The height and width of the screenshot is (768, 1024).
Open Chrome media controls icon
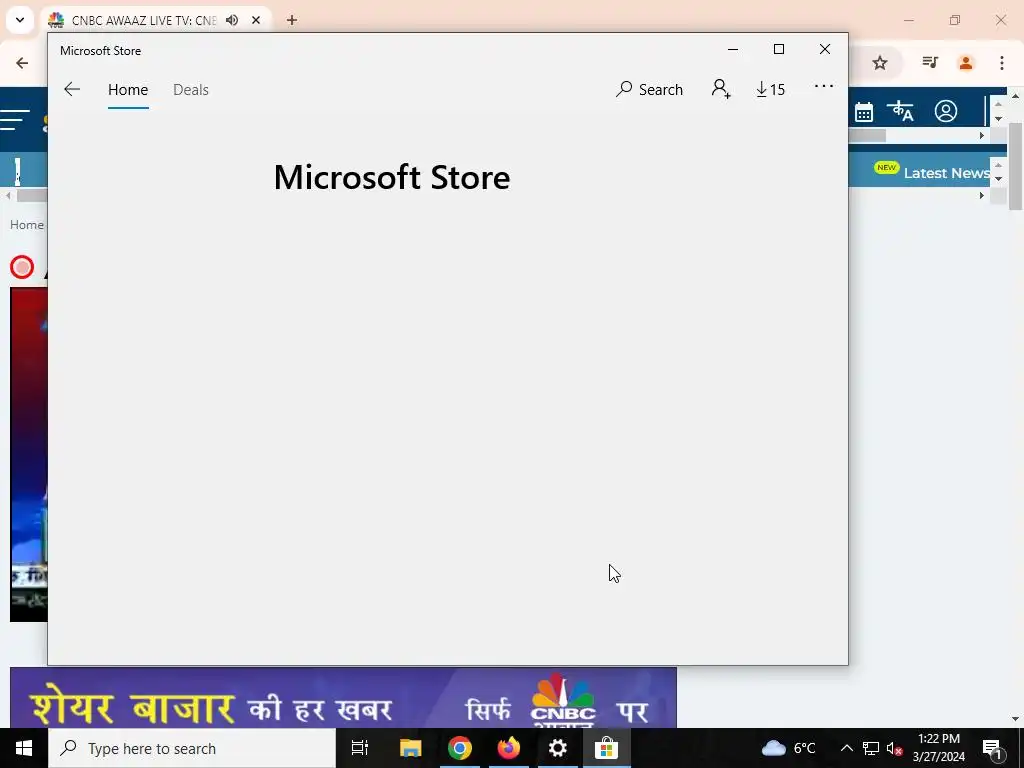[930, 63]
